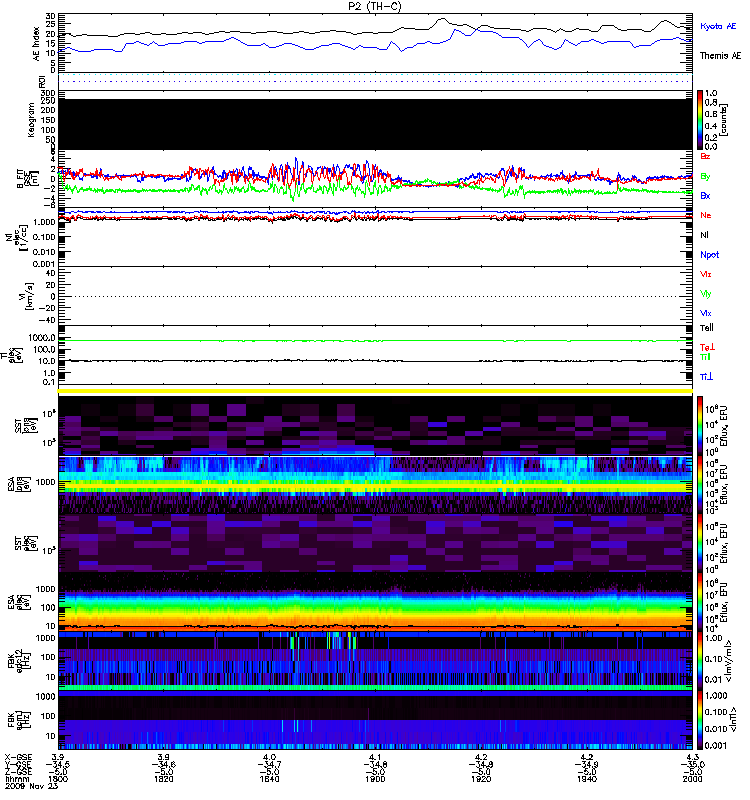Click the -34.7 Y-GSE position value

[x=269, y=765]
